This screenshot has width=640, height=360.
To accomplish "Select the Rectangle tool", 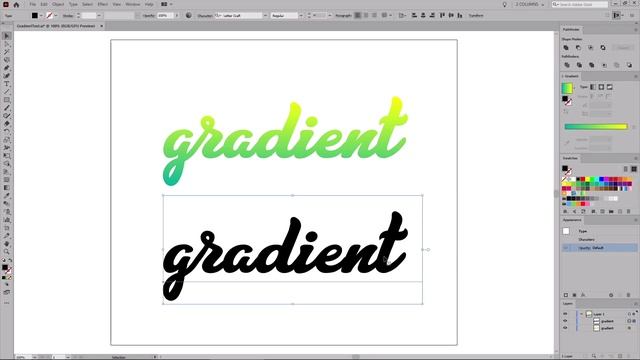I will [x=7, y=100].
